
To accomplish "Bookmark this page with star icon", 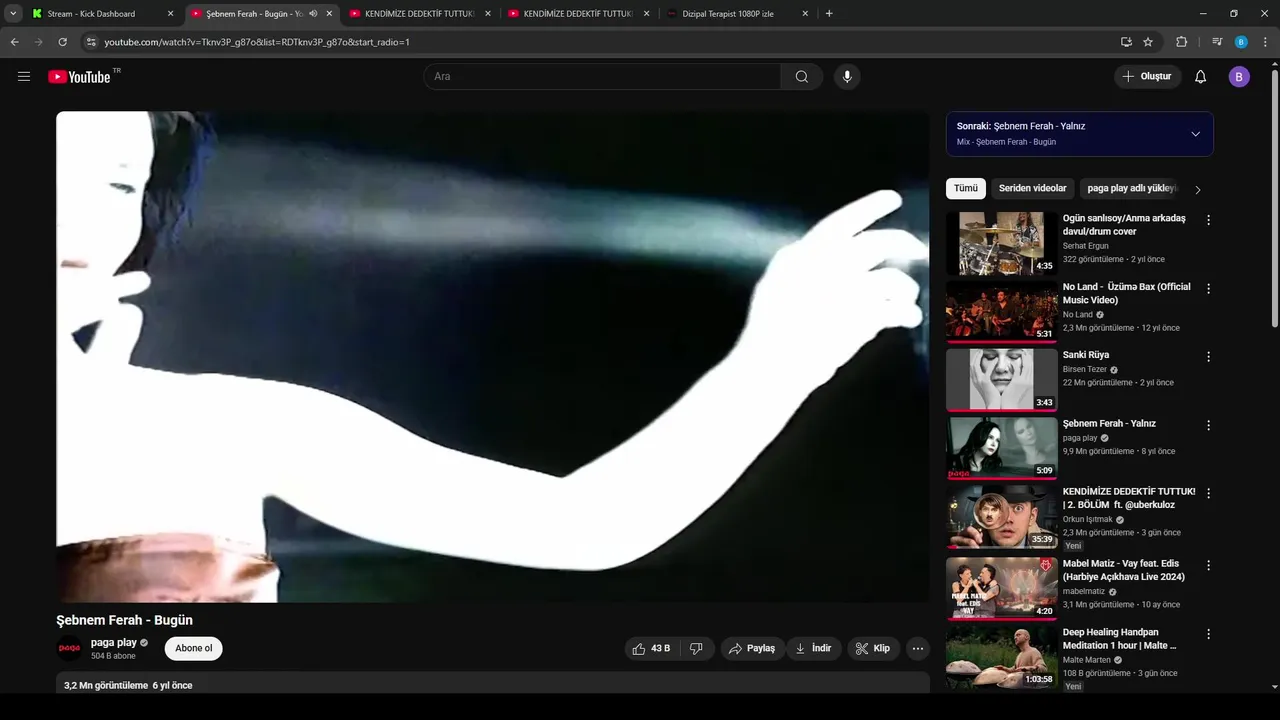I will (x=1148, y=42).
